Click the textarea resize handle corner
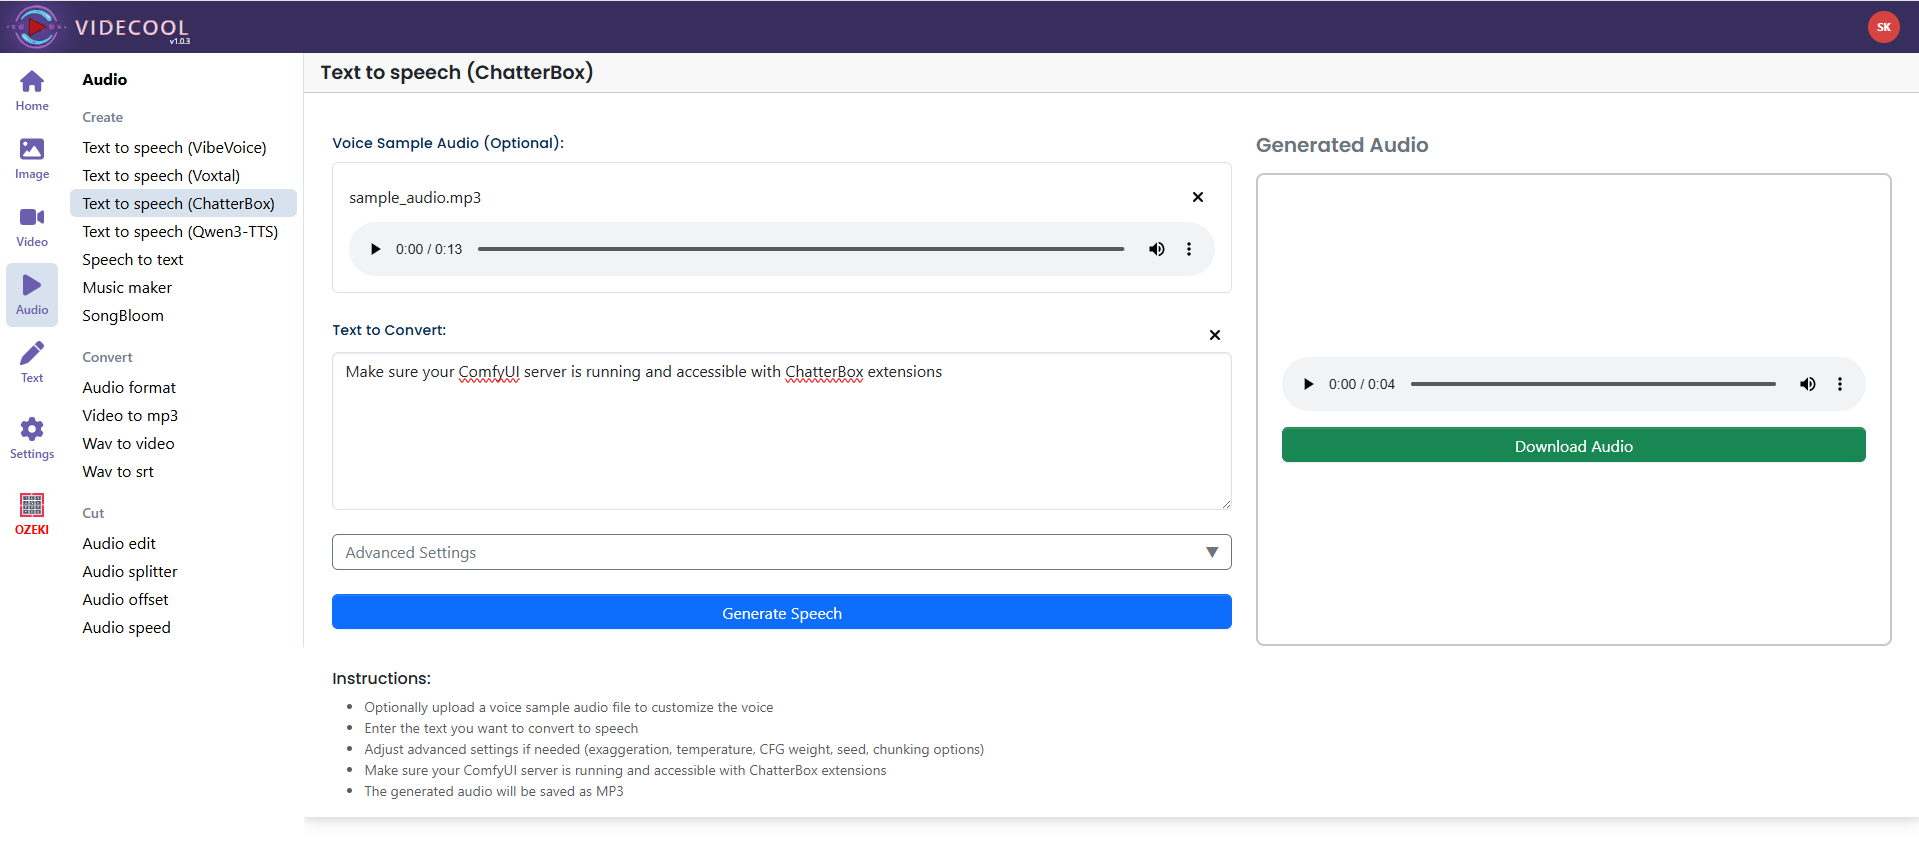Screen dimensions: 1919x843 [1225, 504]
